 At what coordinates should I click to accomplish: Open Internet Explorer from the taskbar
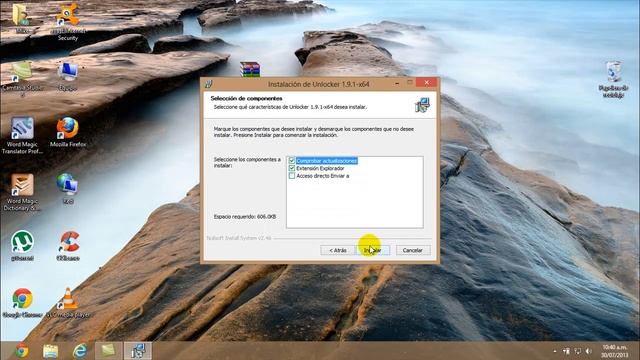(80, 351)
